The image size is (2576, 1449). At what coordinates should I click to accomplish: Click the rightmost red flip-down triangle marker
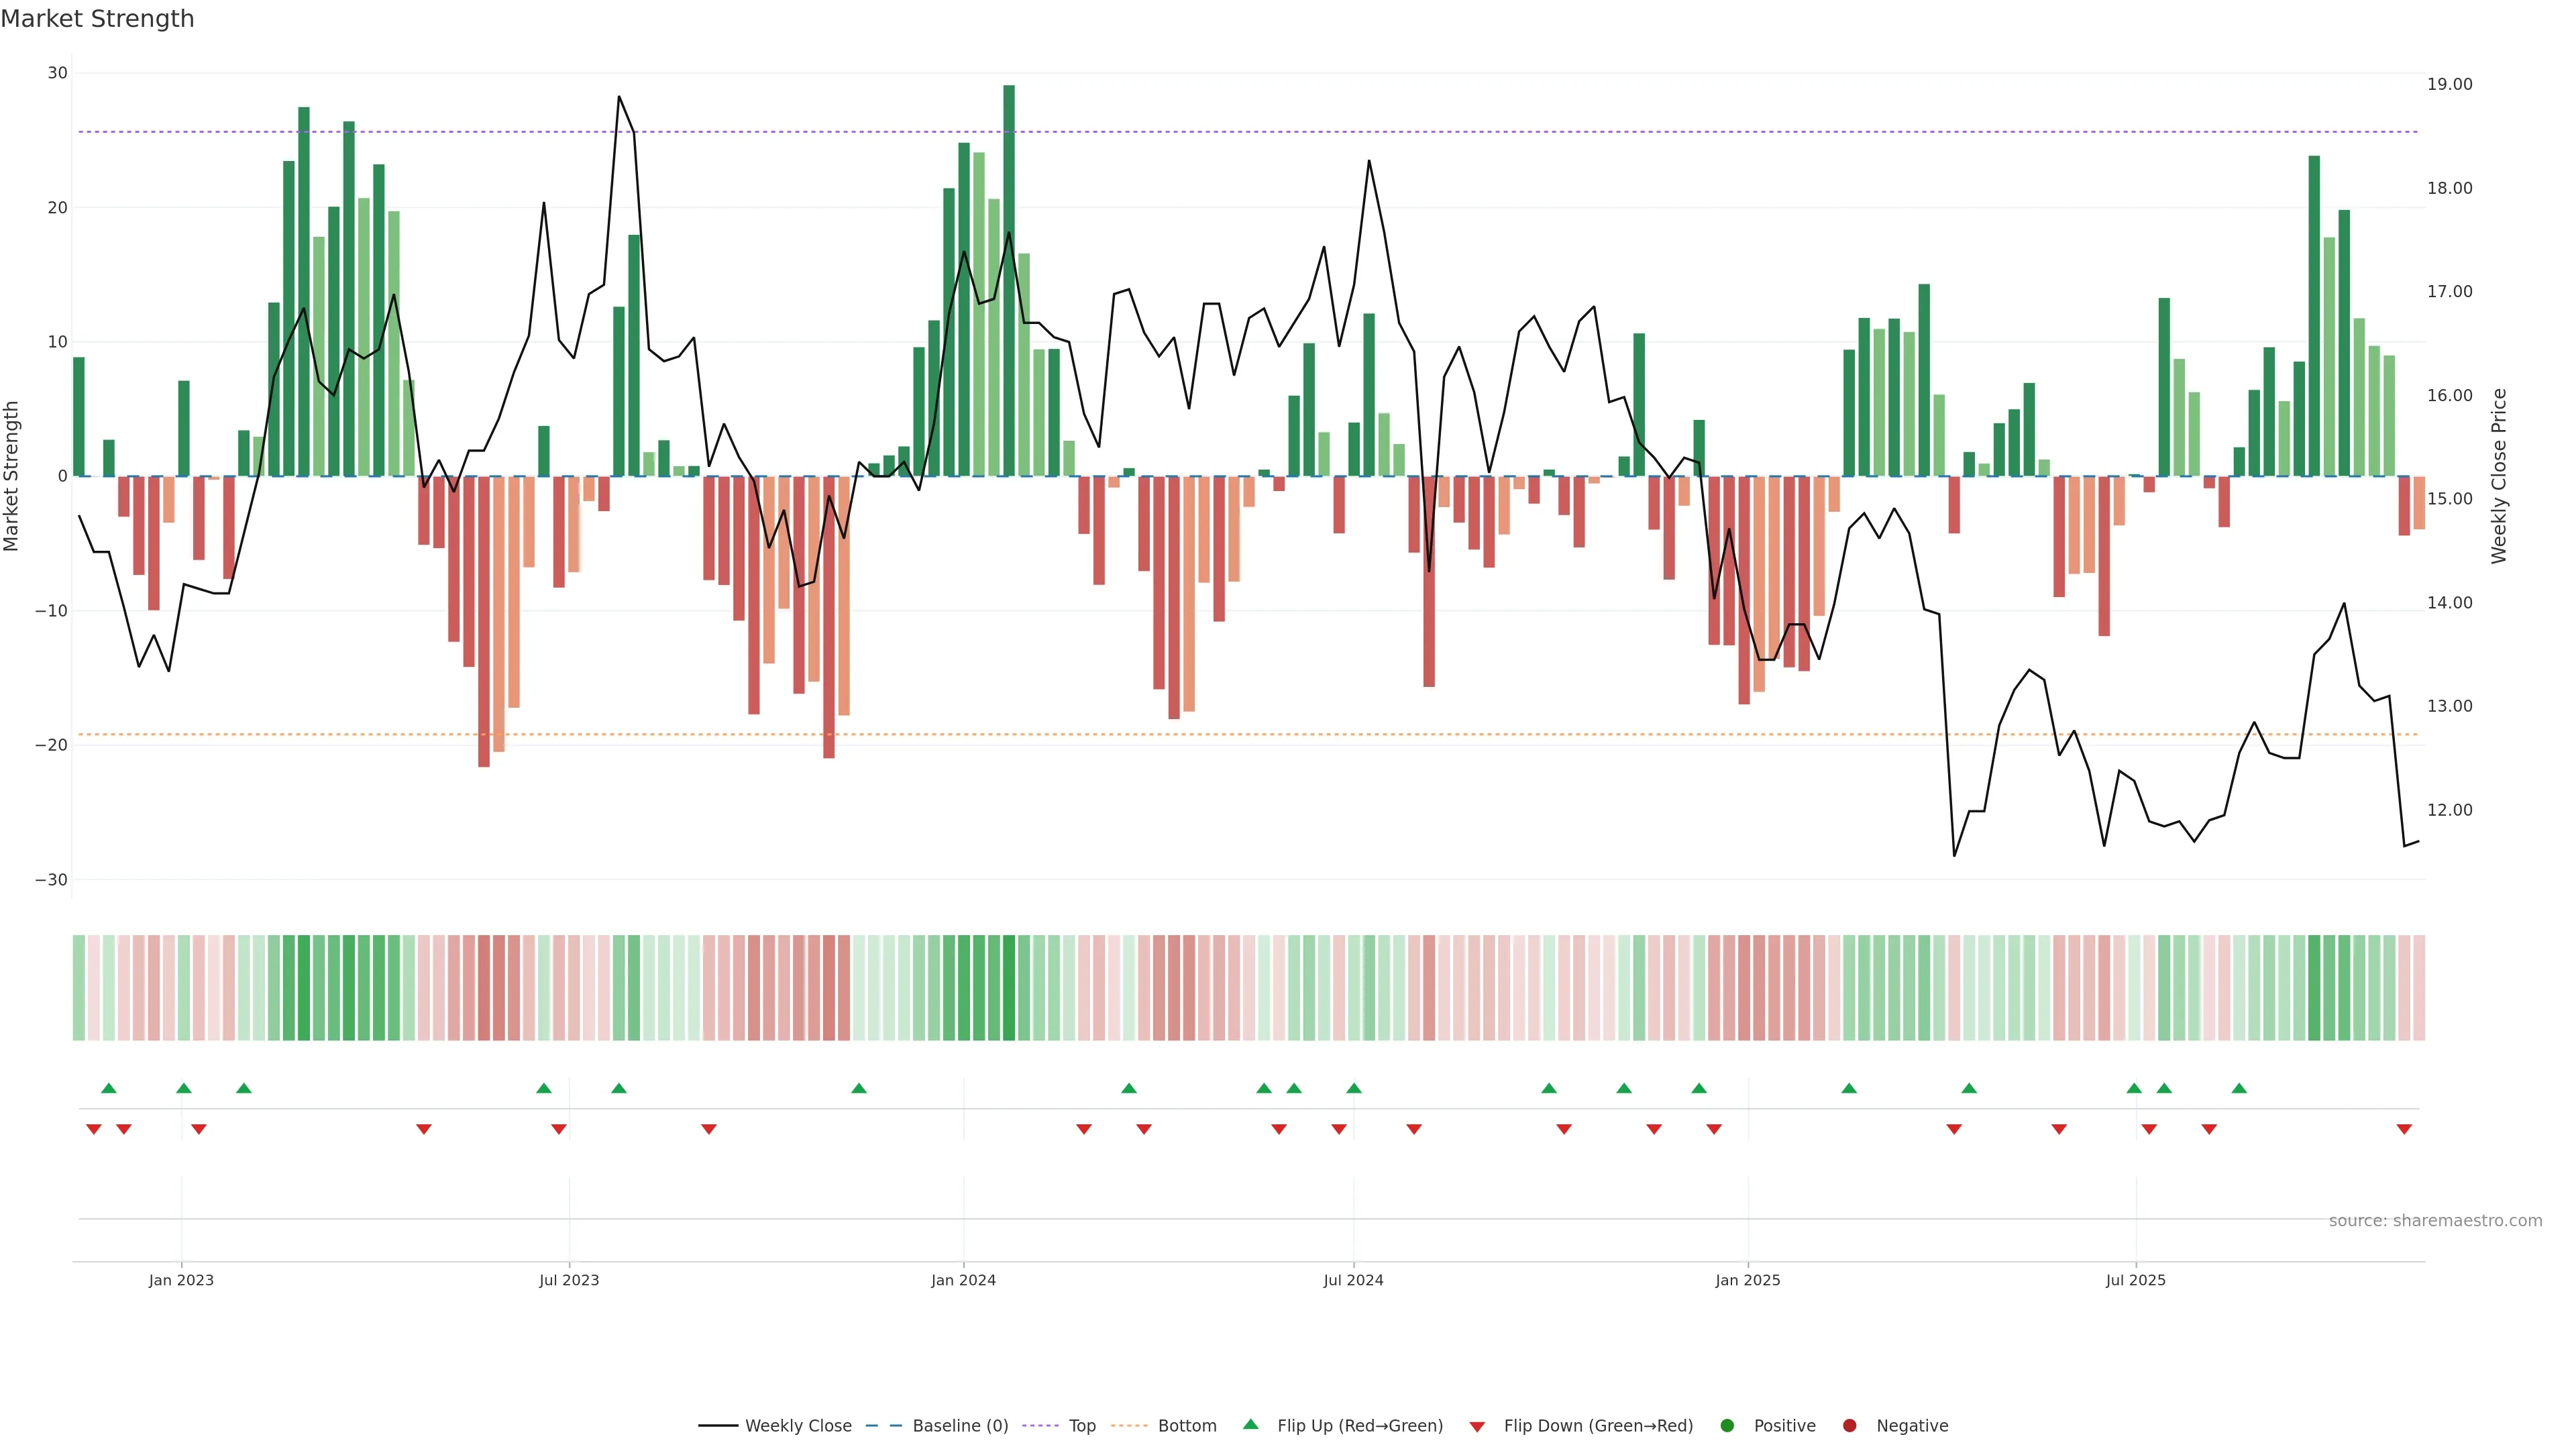click(2404, 1129)
